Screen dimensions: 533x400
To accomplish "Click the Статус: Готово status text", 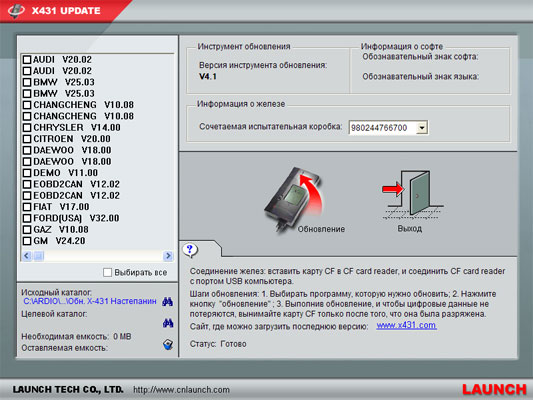I will (218, 344).
